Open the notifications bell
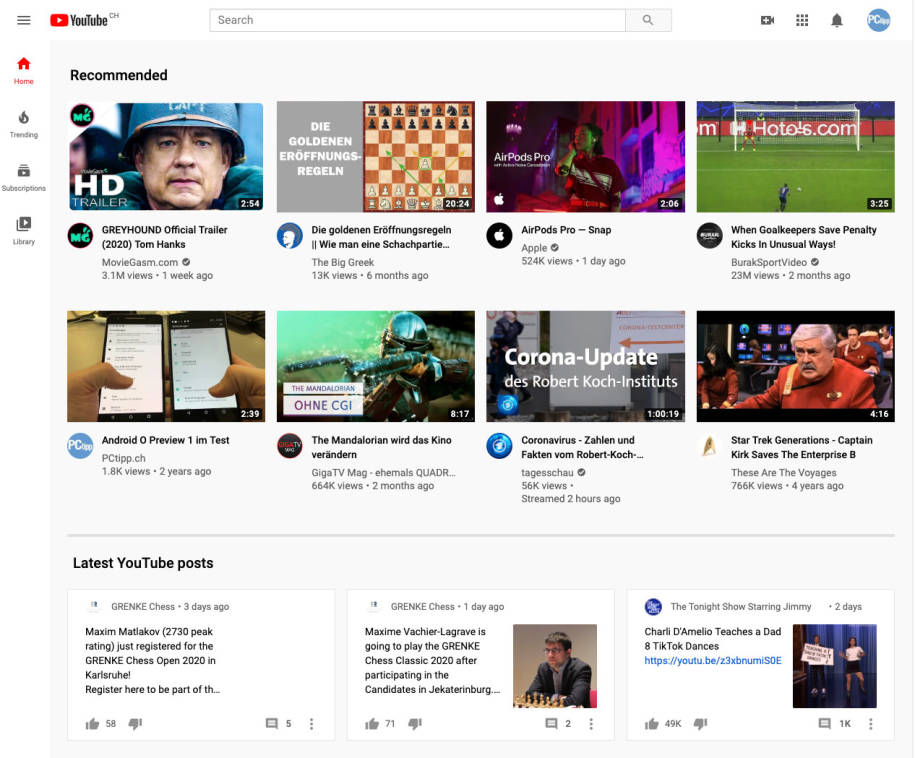Viewport: 915px width, 758px height. [x=836, y=20]
